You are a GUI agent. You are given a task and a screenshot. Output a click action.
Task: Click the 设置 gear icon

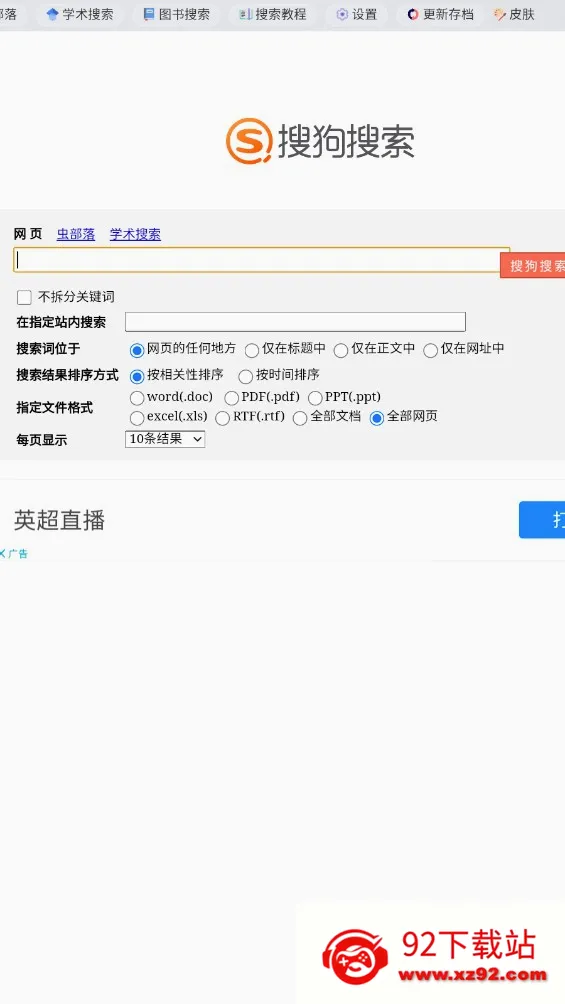point(342,14)
